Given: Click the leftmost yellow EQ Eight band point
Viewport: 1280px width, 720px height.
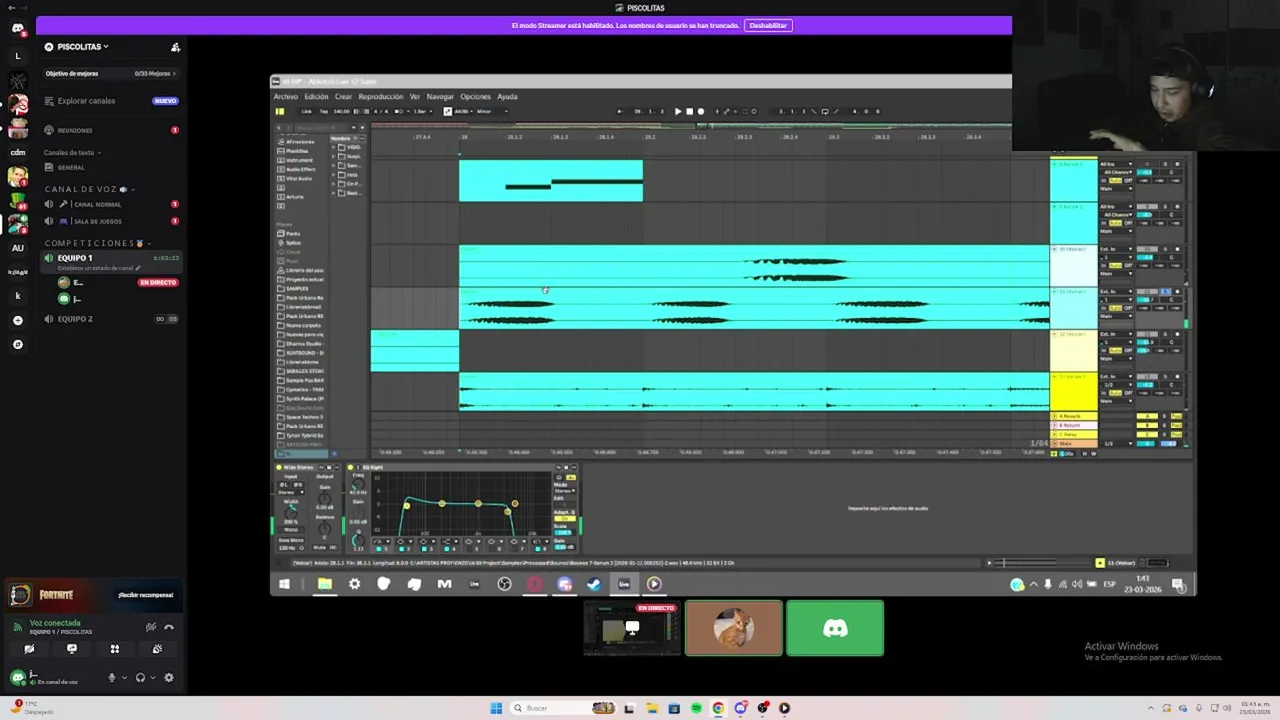Looking at the screenshot, I should (x=406, y=506).
